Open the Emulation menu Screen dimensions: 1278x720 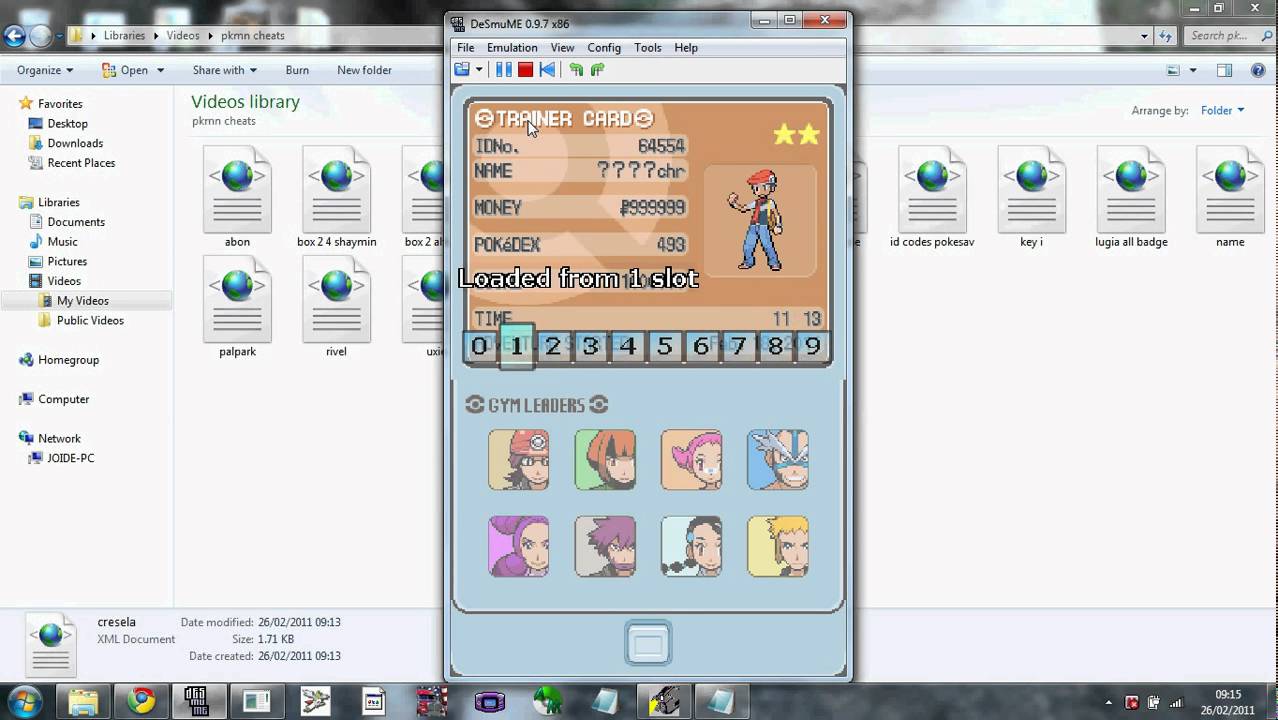[512, 47]
